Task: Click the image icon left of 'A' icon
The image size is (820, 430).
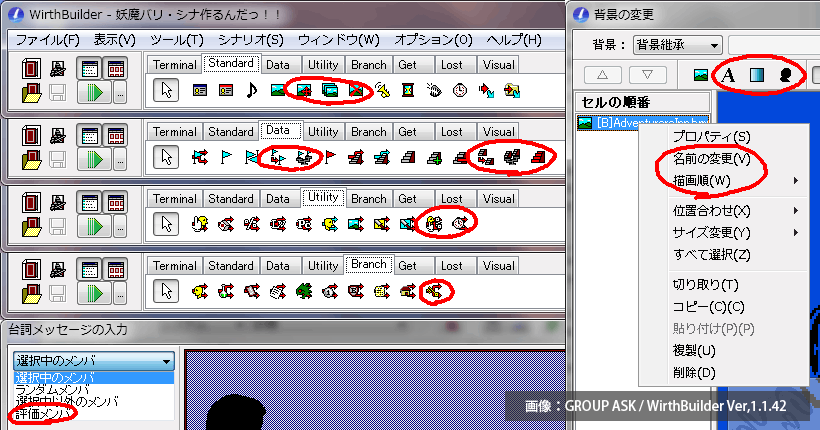Action: (701, 75)
